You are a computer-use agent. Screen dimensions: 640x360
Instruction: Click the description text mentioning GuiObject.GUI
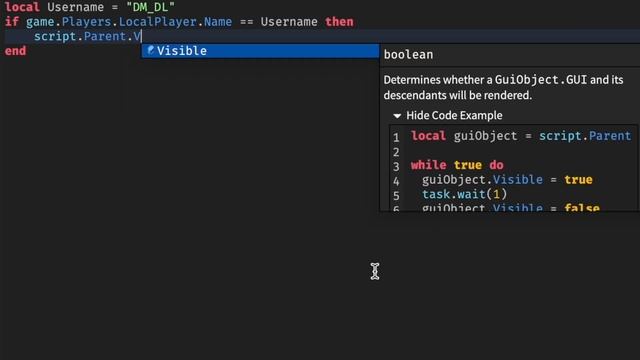503,87
